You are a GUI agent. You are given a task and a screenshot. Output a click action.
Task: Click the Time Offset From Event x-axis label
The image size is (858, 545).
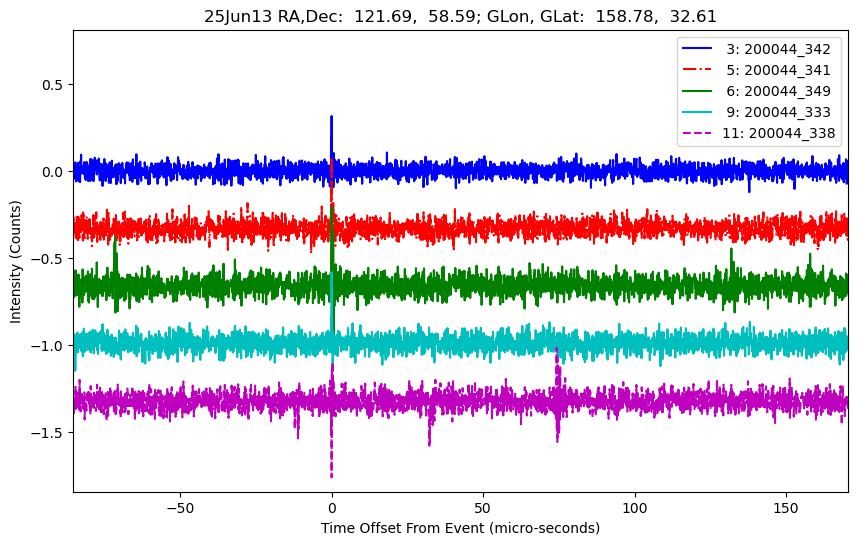(x=460, y=529)
